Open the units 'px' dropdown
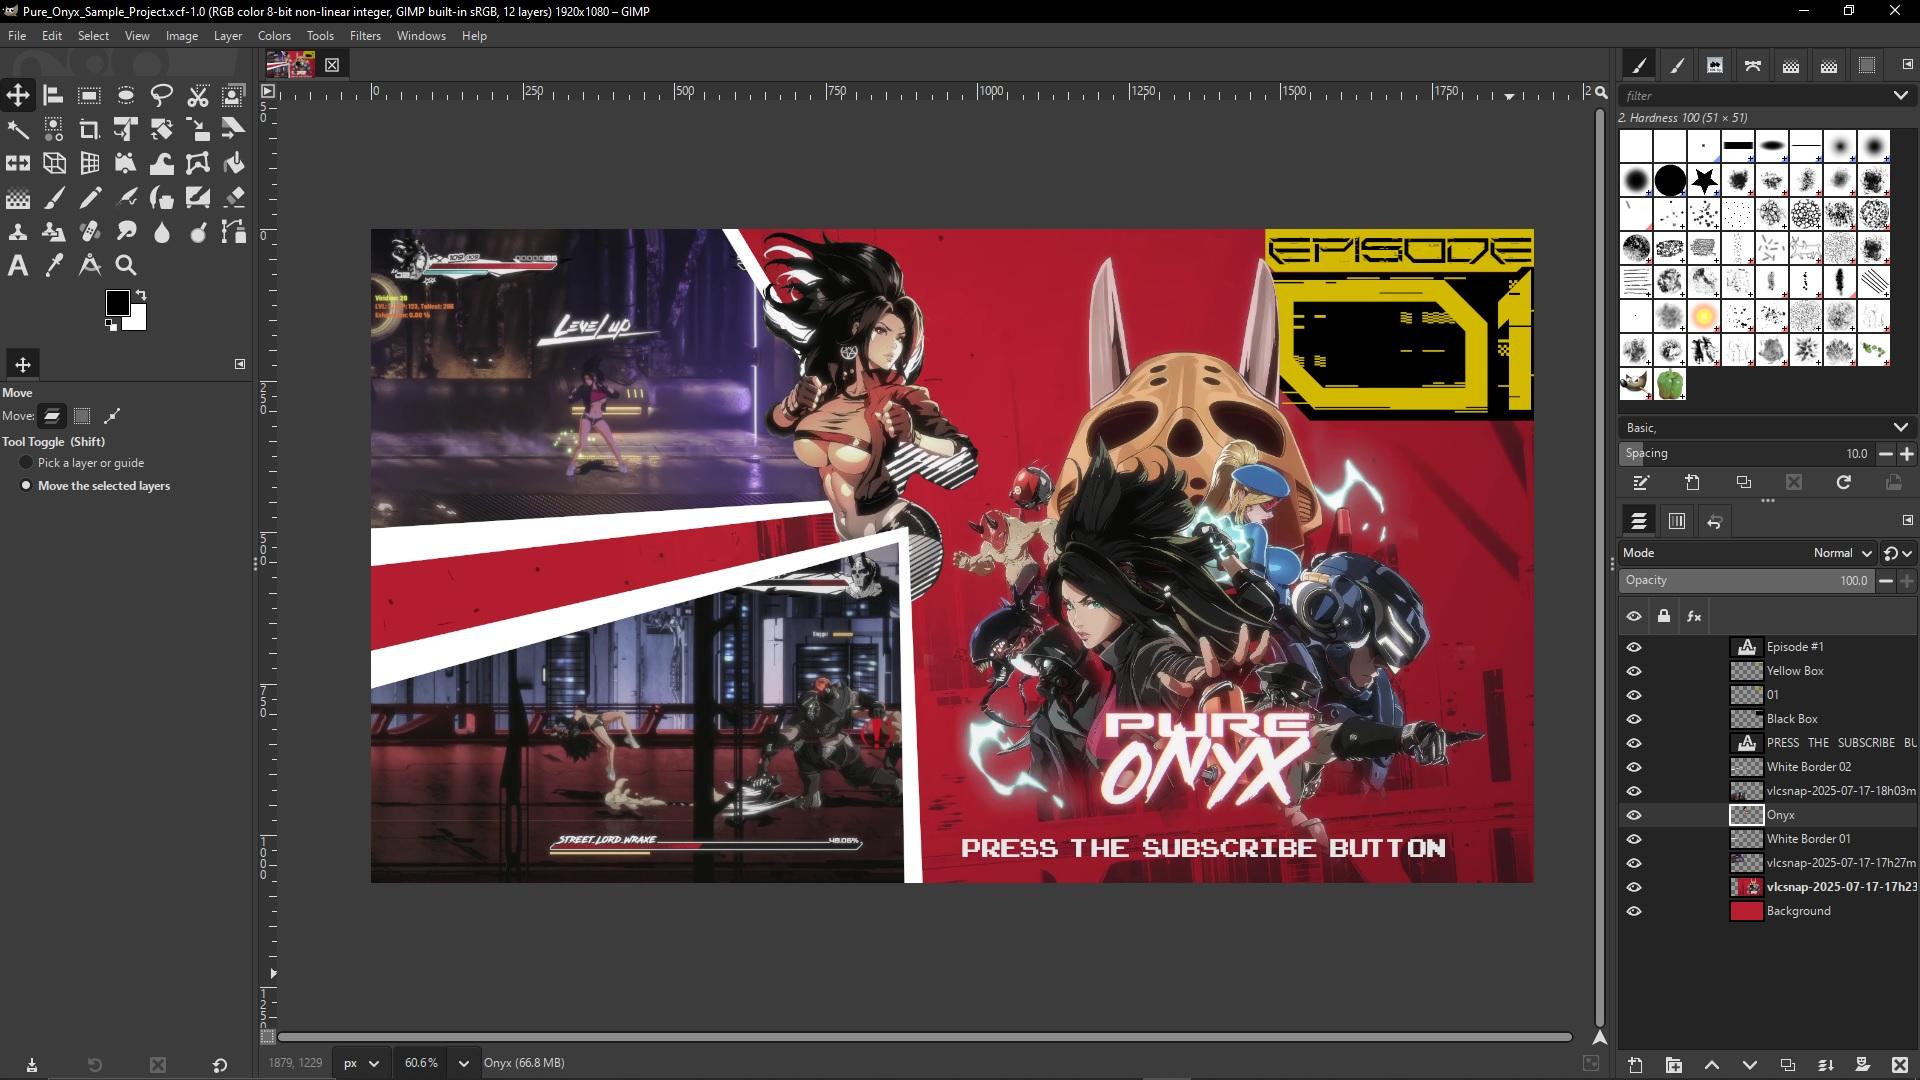This screenshot has height=1080, width=1920. point(361,1063)
